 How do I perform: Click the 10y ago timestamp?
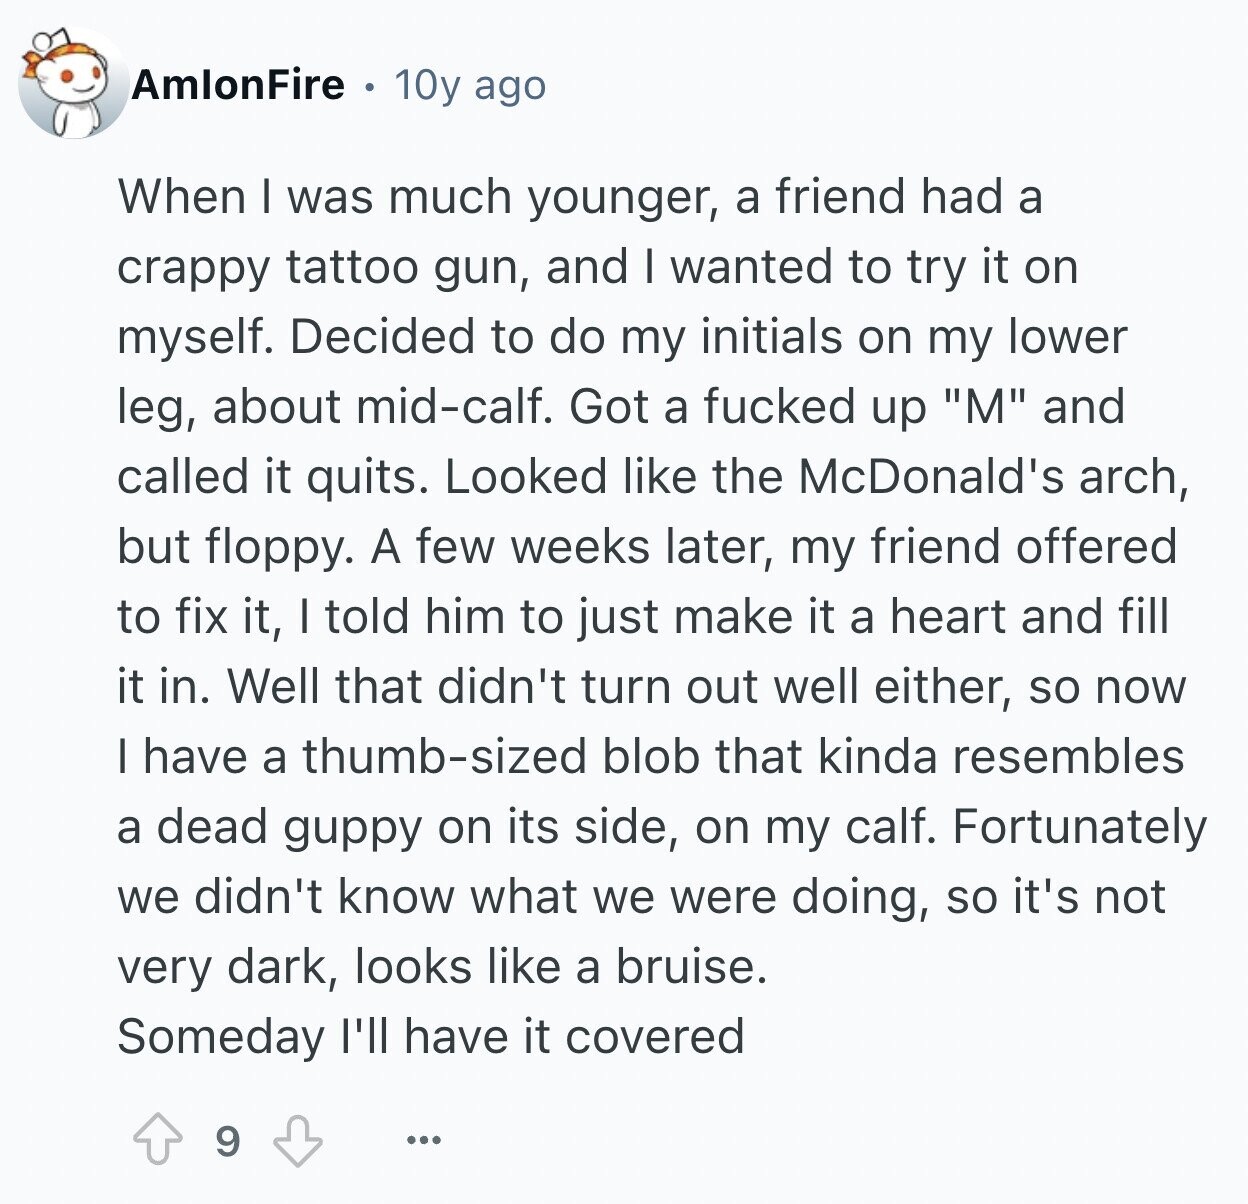point(470,86)
